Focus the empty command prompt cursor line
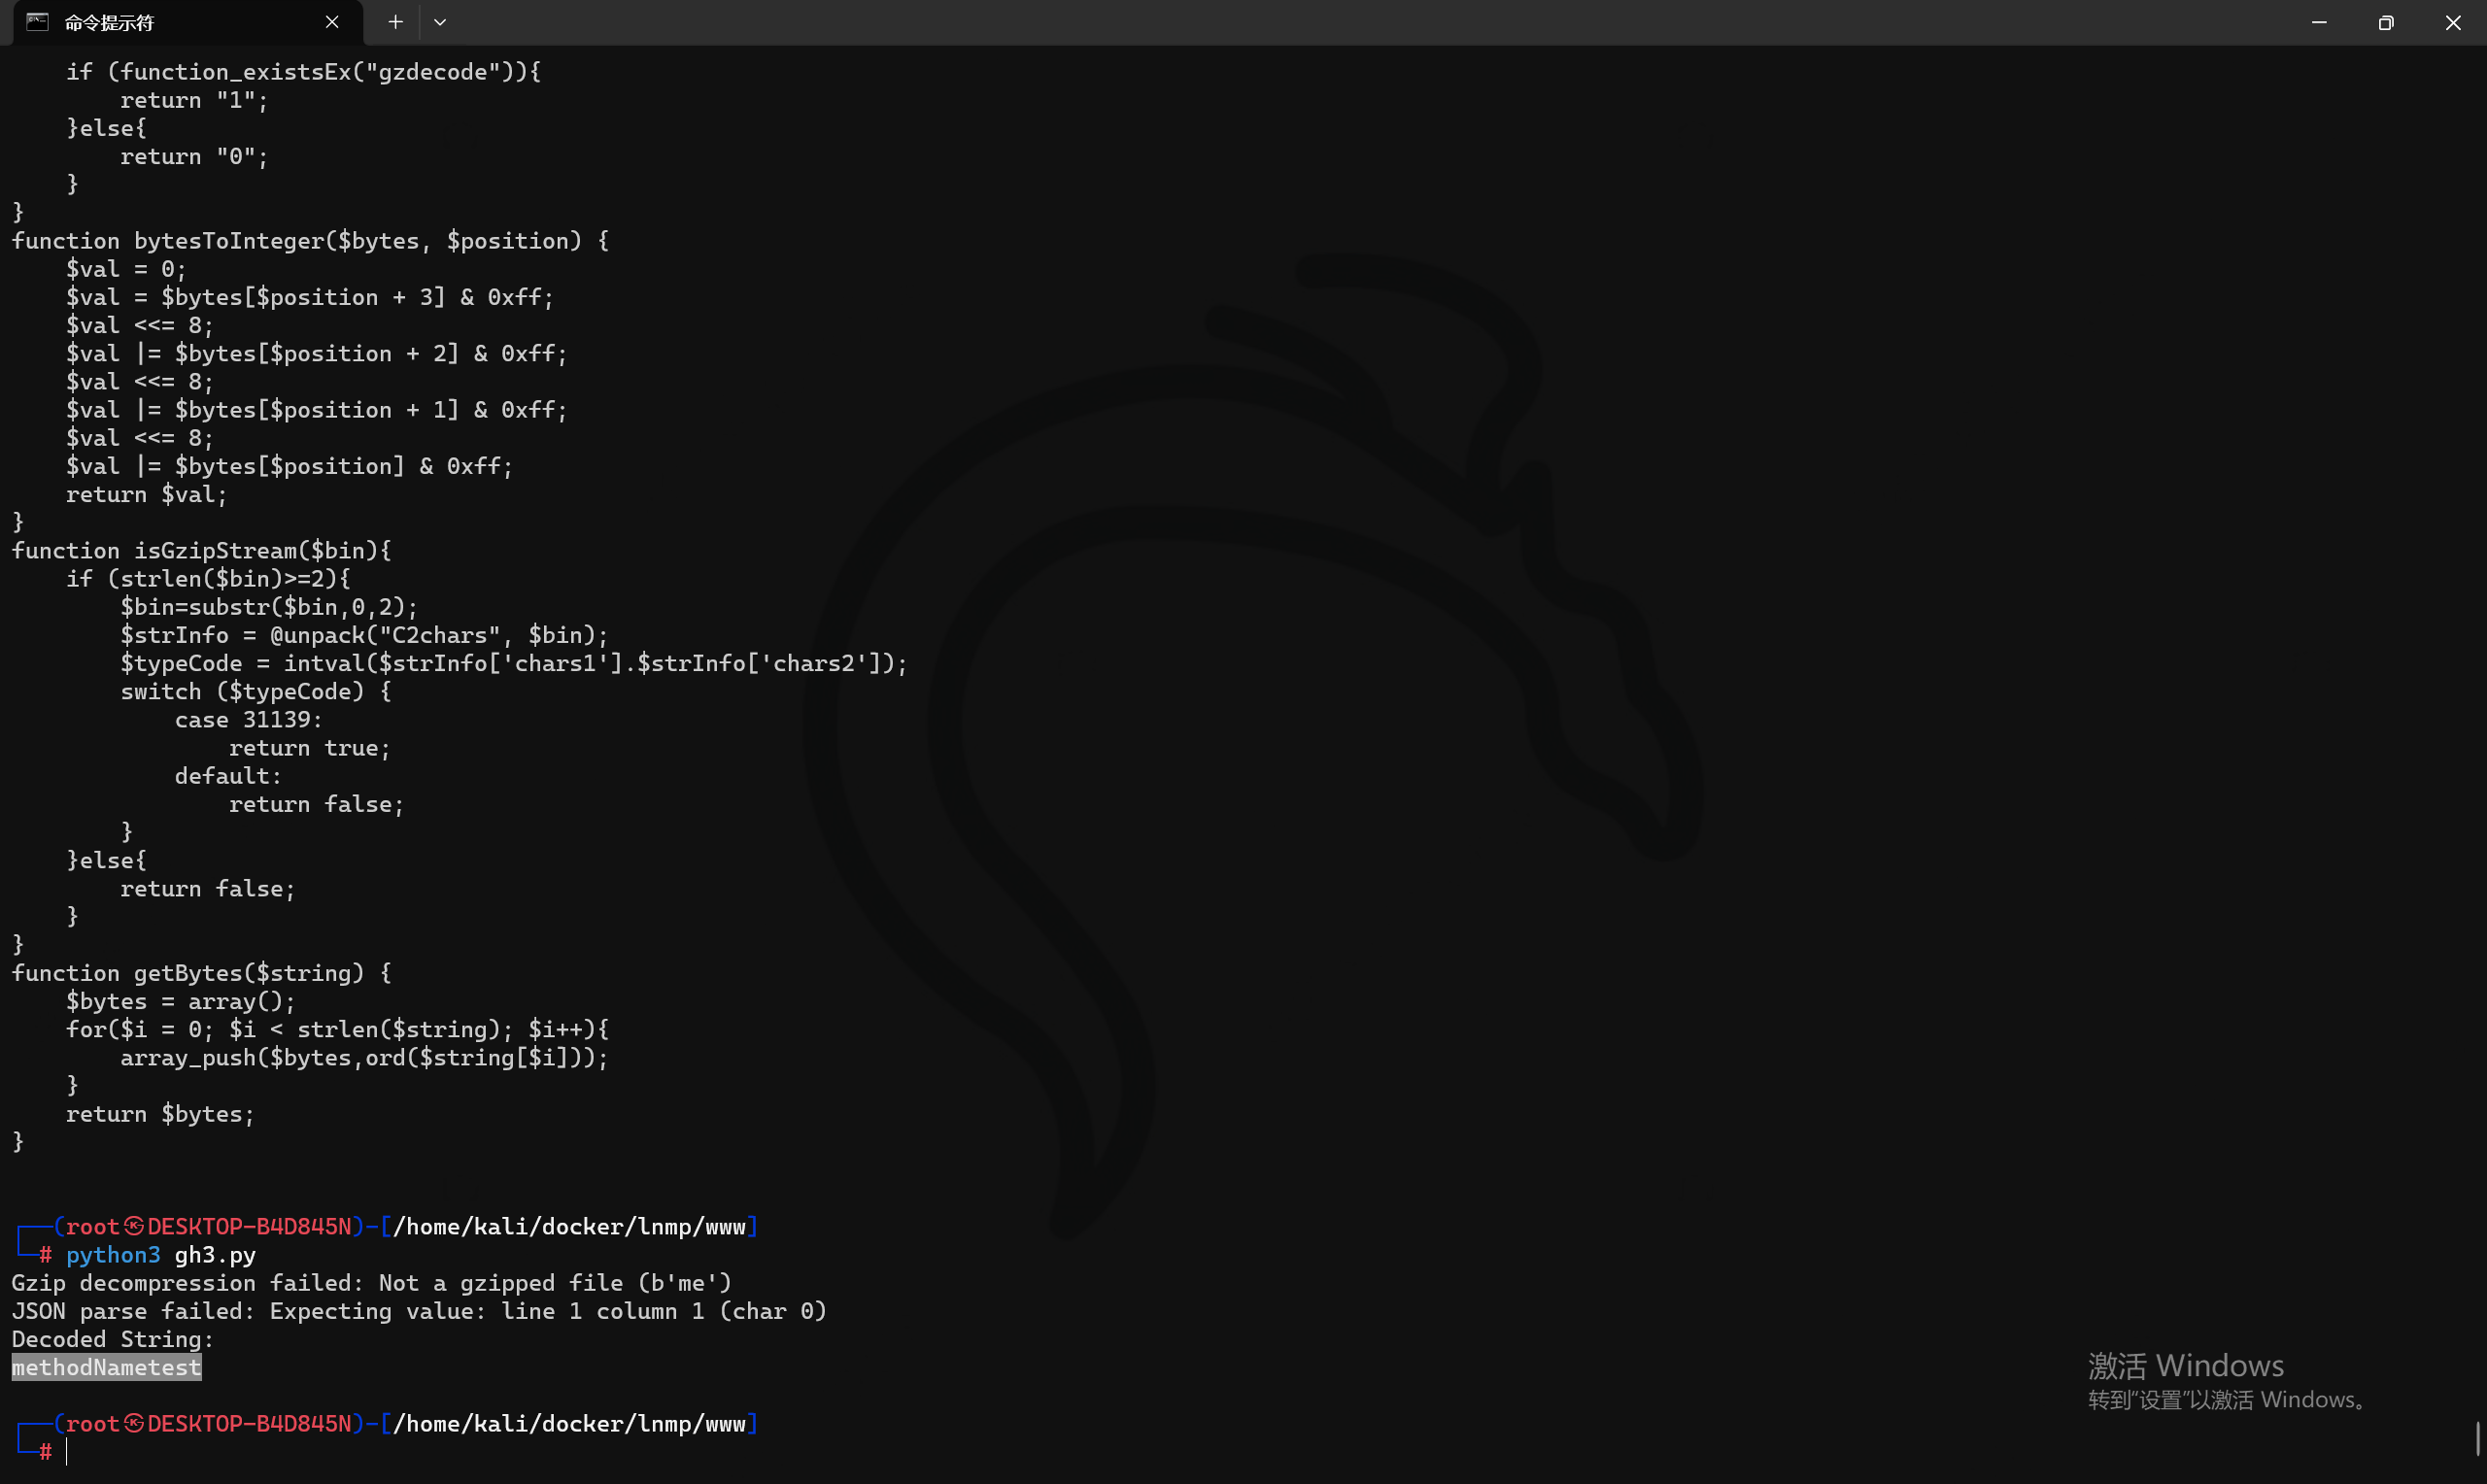Image resolution: width=2487 pixels, height=1484 pixels. point(68,1451)
